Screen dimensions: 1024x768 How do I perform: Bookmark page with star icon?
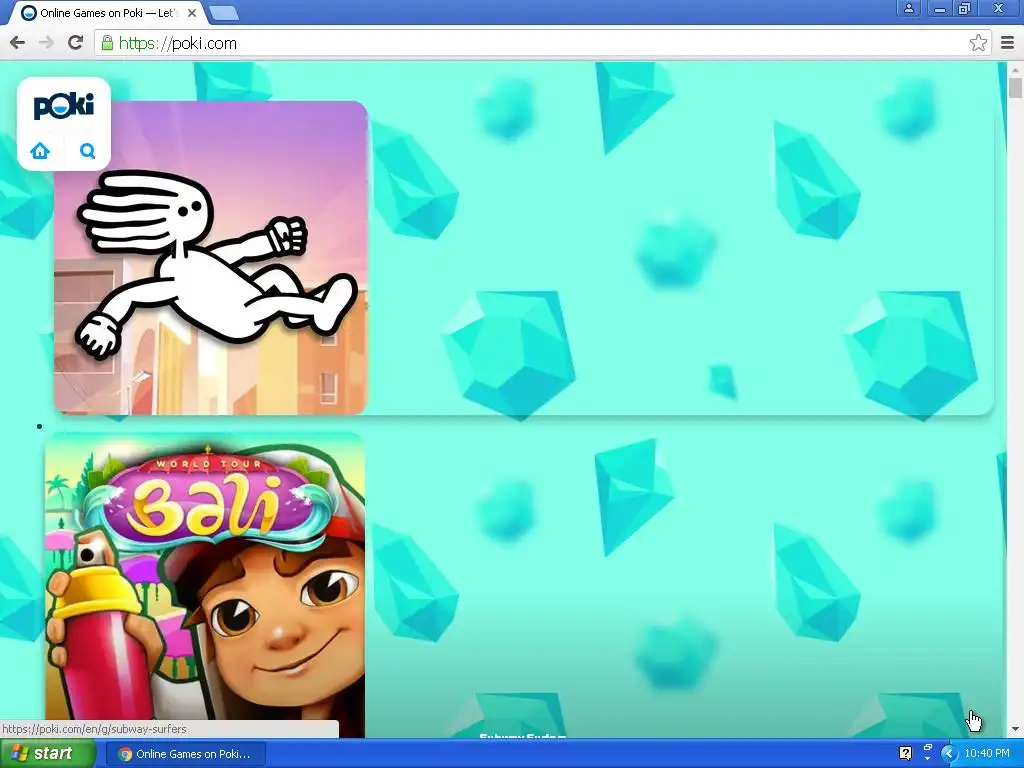pos(978,43)
